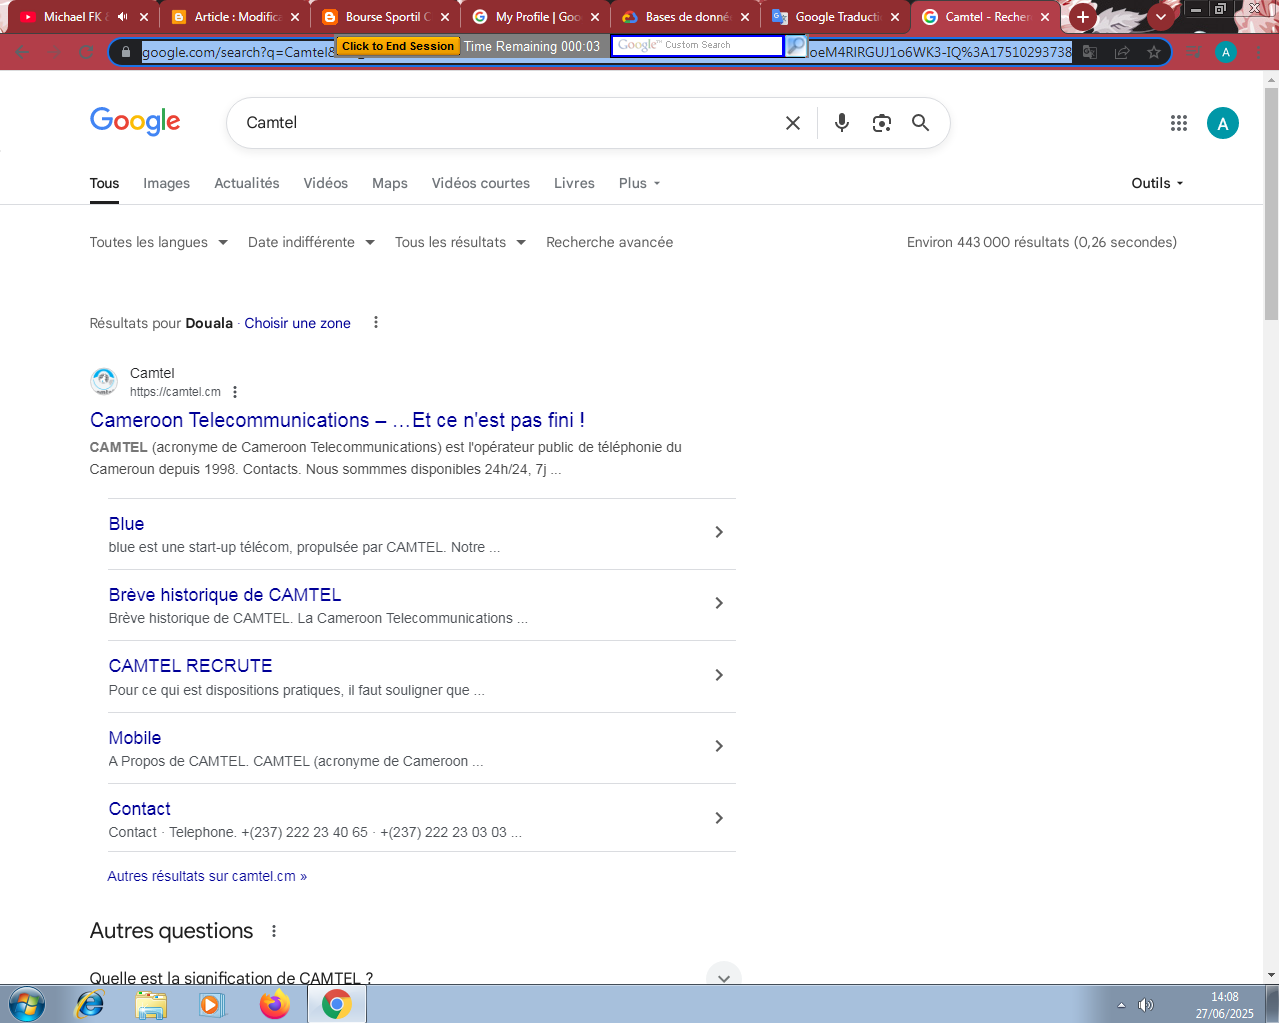Open the Blue sitelink
1279x1023 pixels.
126,524
